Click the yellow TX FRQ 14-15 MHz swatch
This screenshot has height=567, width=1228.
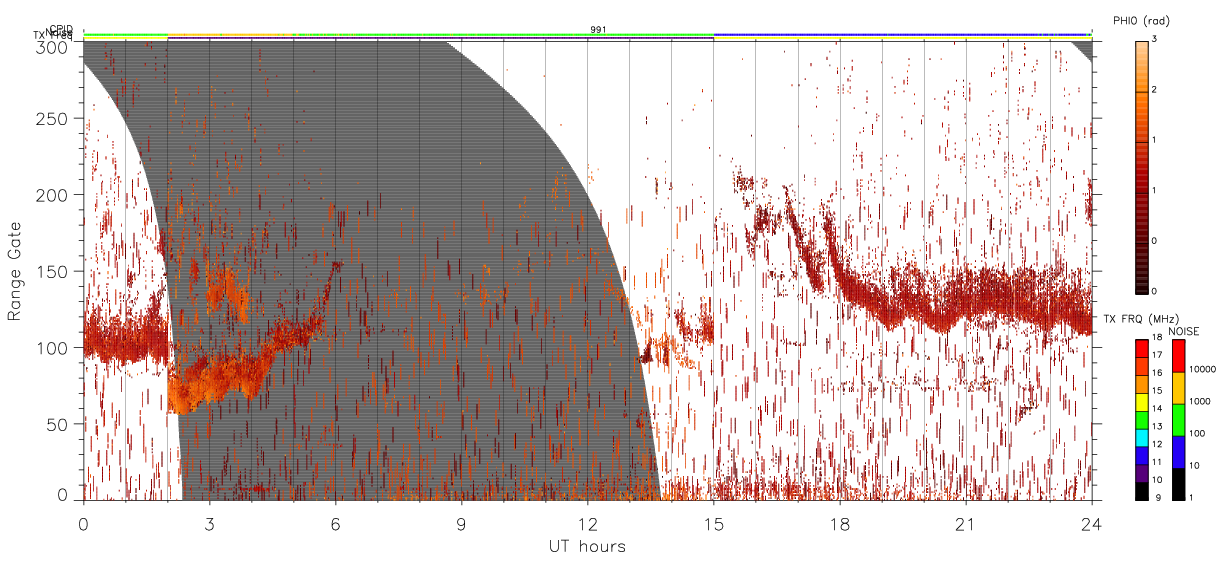(1141, 402)
